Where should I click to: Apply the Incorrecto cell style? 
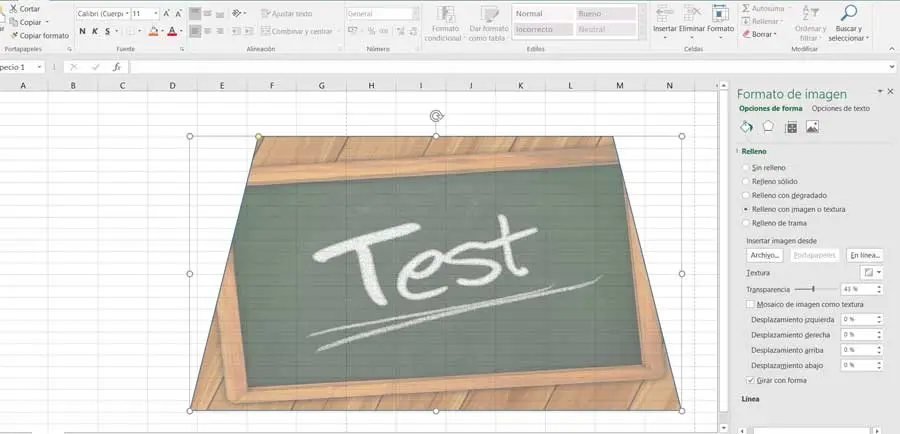(x=543, y=29)
